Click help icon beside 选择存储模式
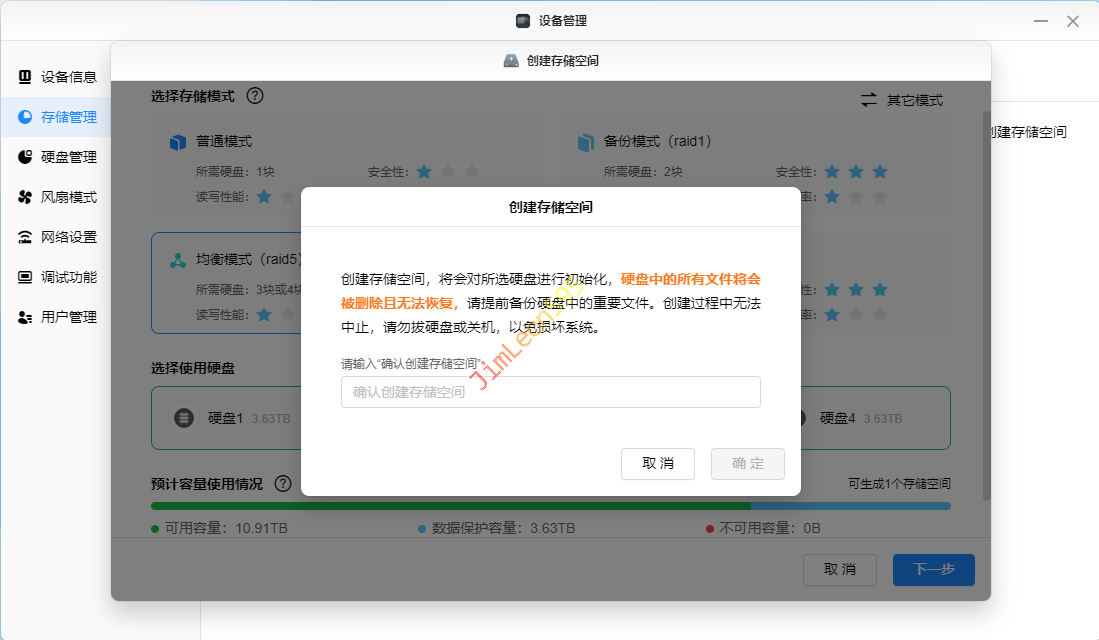The width and height of the screenshot is (1099, 640). tap(255, 96)
